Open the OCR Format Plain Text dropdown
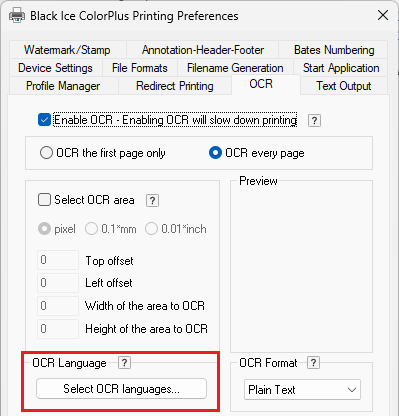Image resolution: width=399 pixels, height=416 pixels. [x=302, y=389]
